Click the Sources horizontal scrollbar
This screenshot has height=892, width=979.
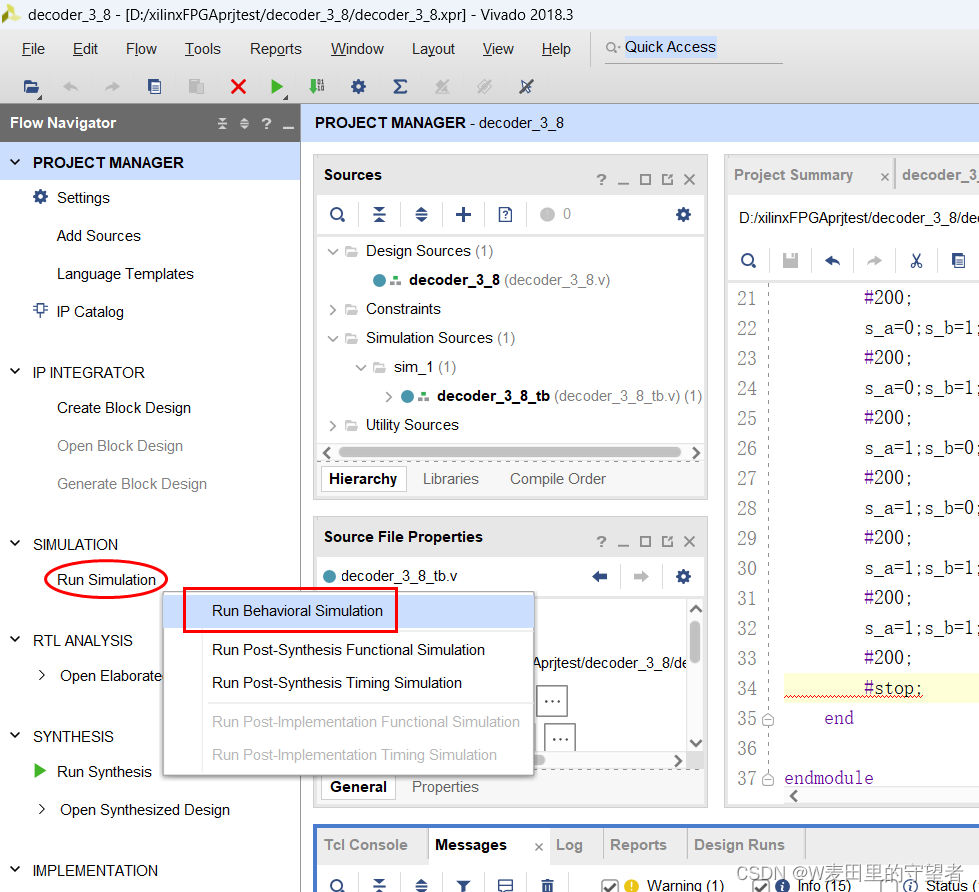(509, 452)
